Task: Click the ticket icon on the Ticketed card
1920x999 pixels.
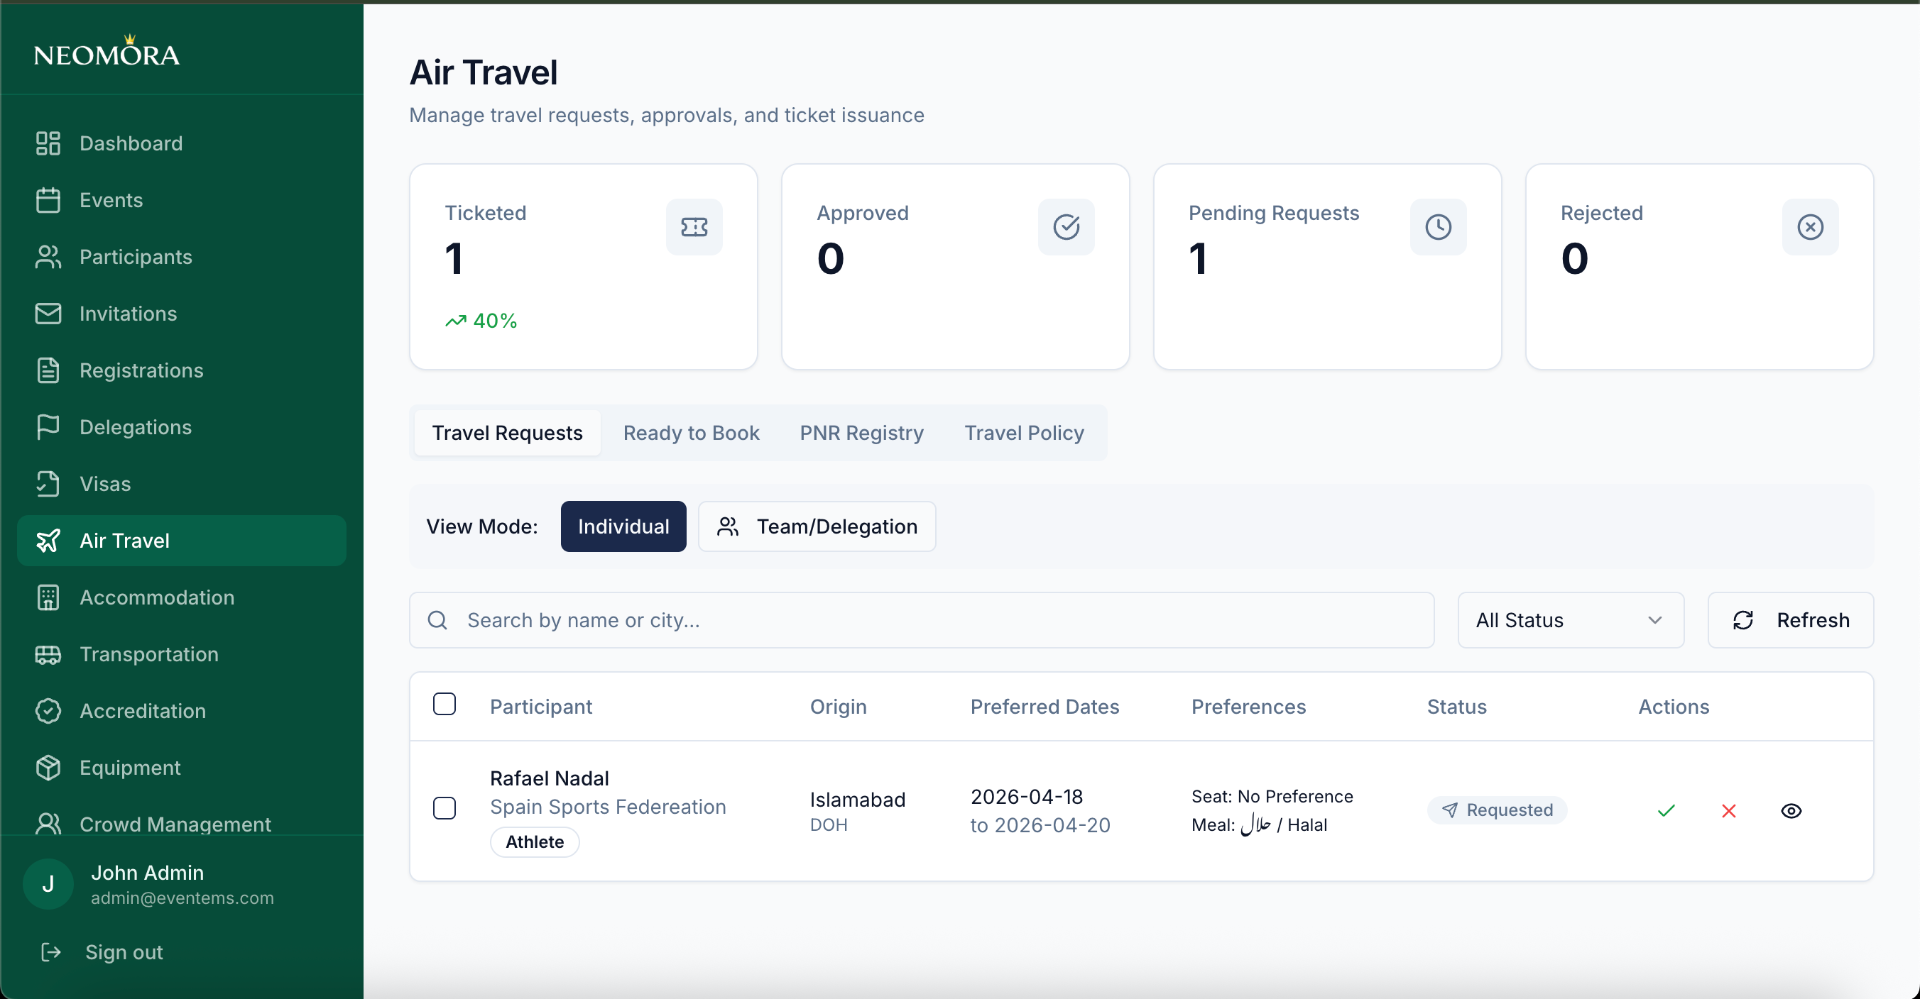Action: (x=694, y=226)
